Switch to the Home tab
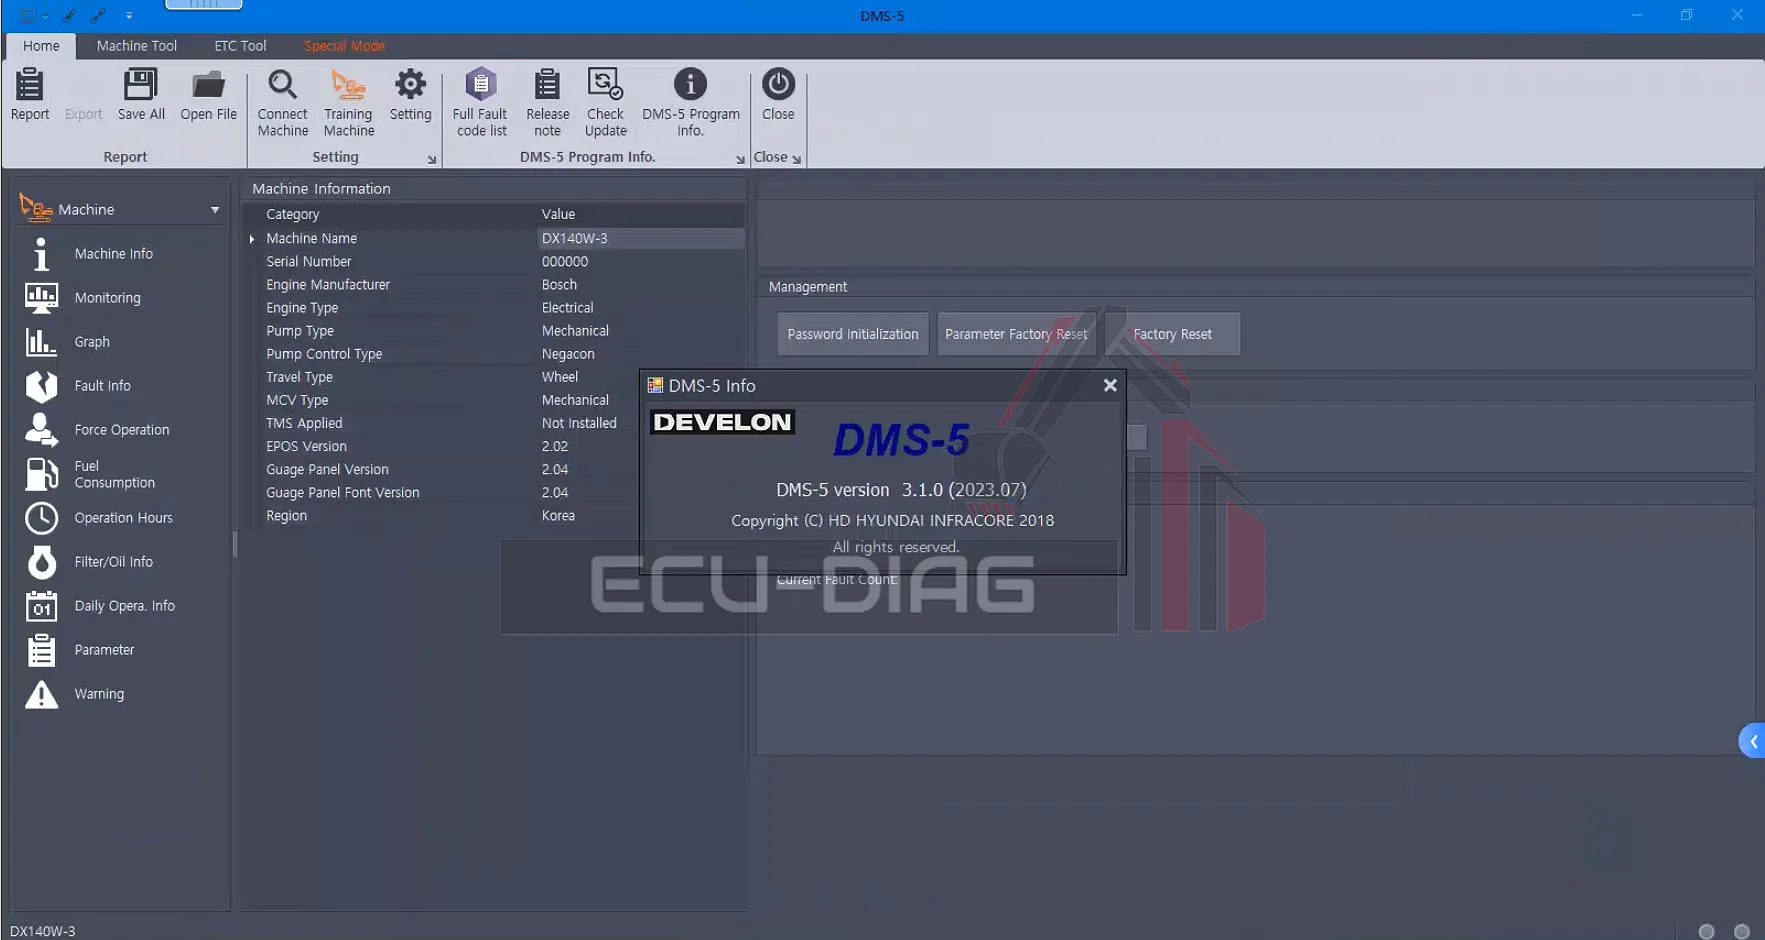This screenshot has width=1765, height=940. 41,46
